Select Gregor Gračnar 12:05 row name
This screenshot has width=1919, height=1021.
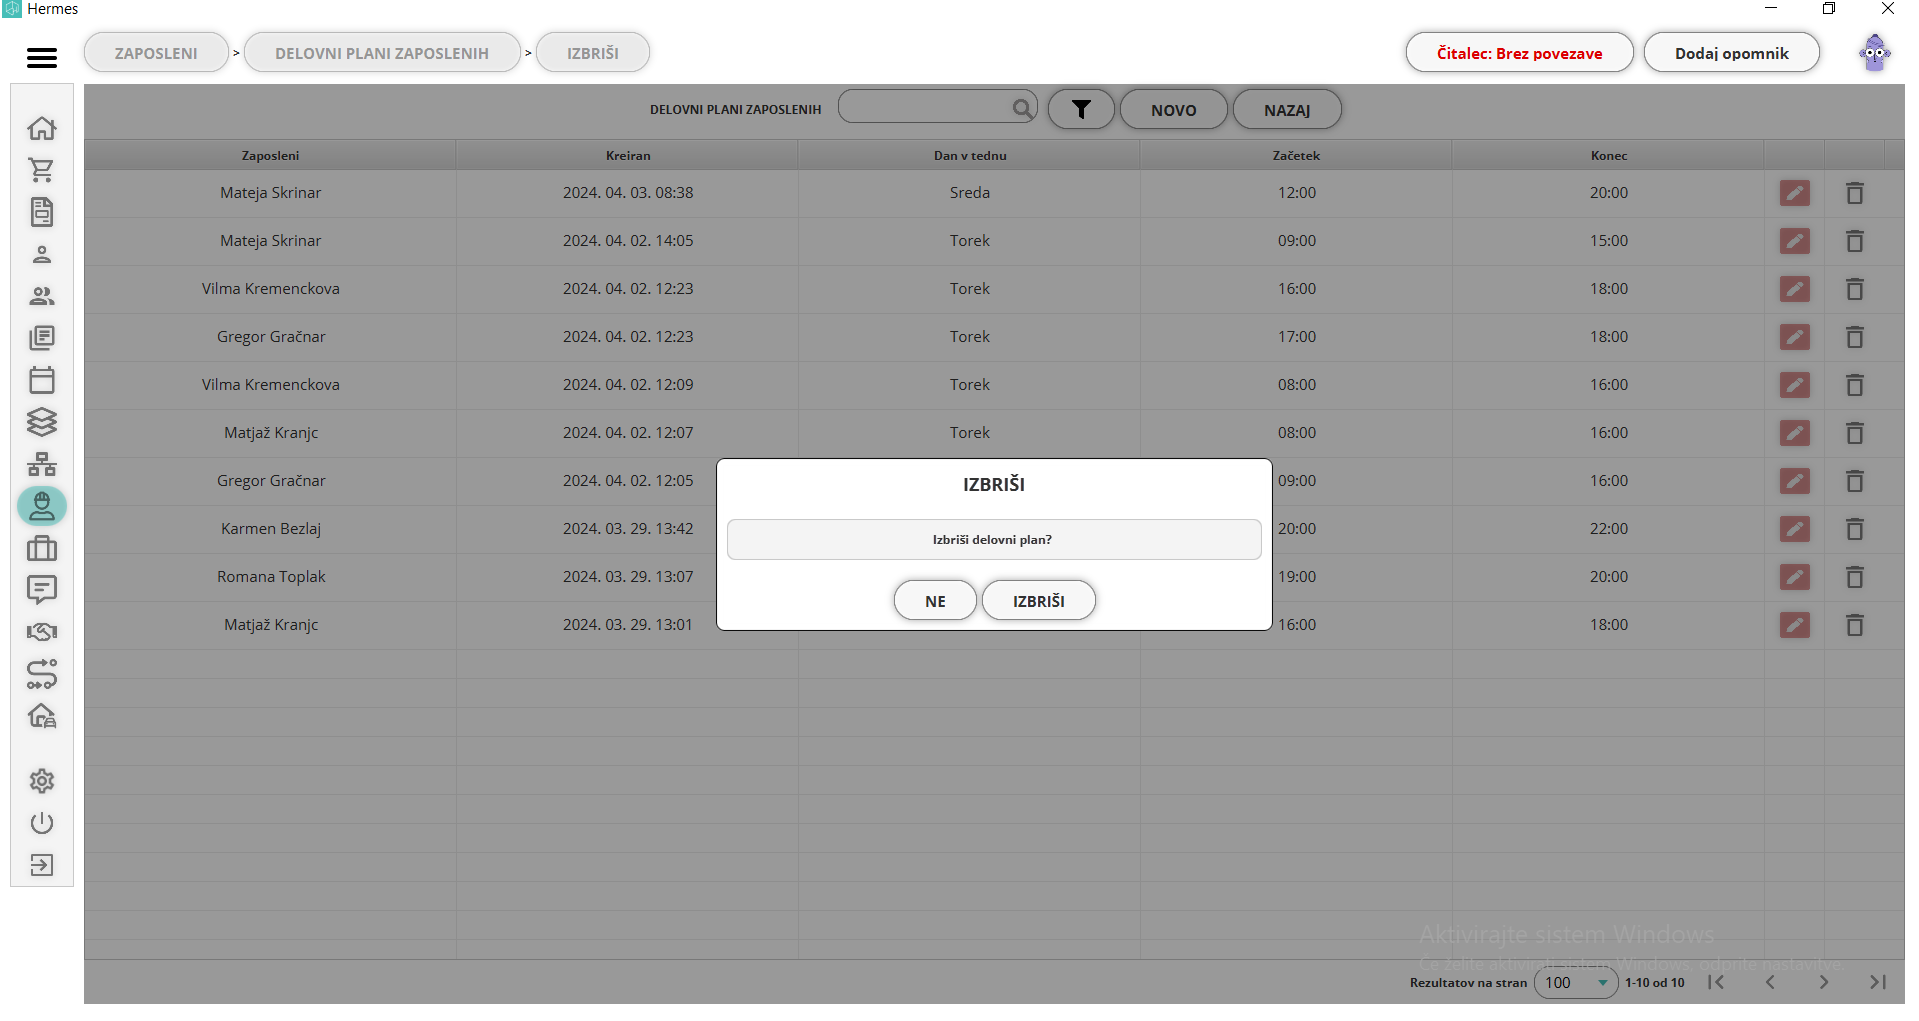[x=271, y=481]
